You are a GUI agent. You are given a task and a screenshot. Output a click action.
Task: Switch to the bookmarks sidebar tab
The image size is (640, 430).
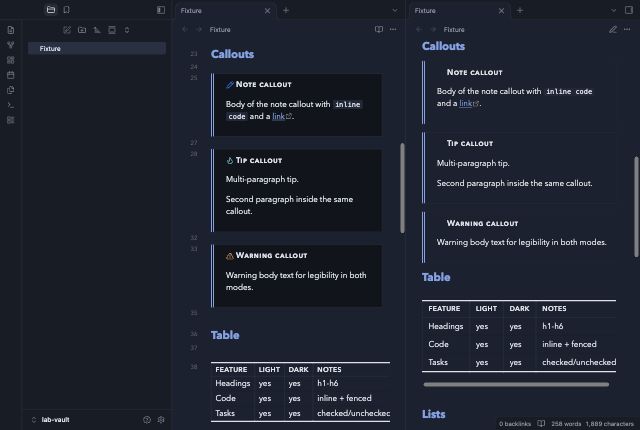pos(67,10)
